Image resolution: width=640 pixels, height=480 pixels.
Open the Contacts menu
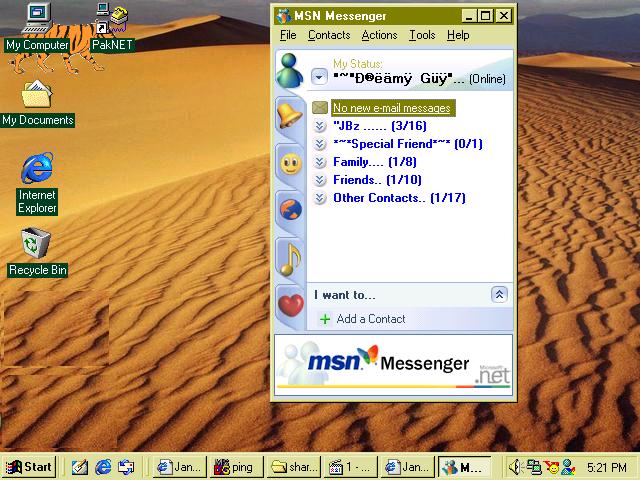pos(329,35)
